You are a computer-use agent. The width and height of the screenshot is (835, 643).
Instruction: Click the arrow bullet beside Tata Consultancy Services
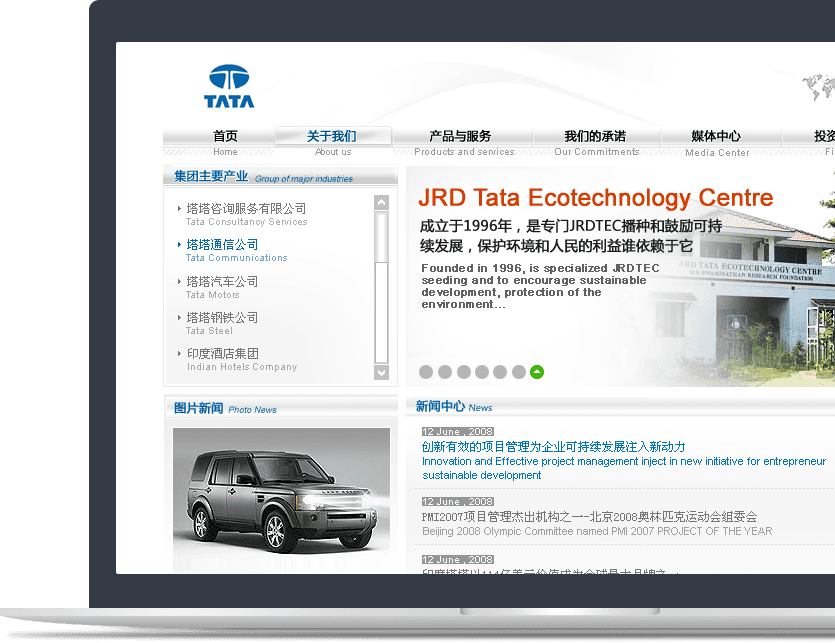pyautogui.click(x=180, y=209)
